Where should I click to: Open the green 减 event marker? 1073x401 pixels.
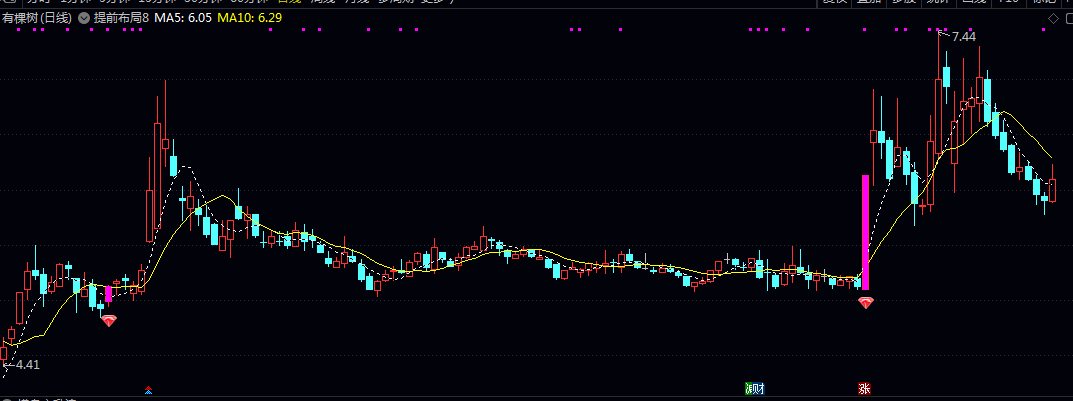[x=749, y=389]
